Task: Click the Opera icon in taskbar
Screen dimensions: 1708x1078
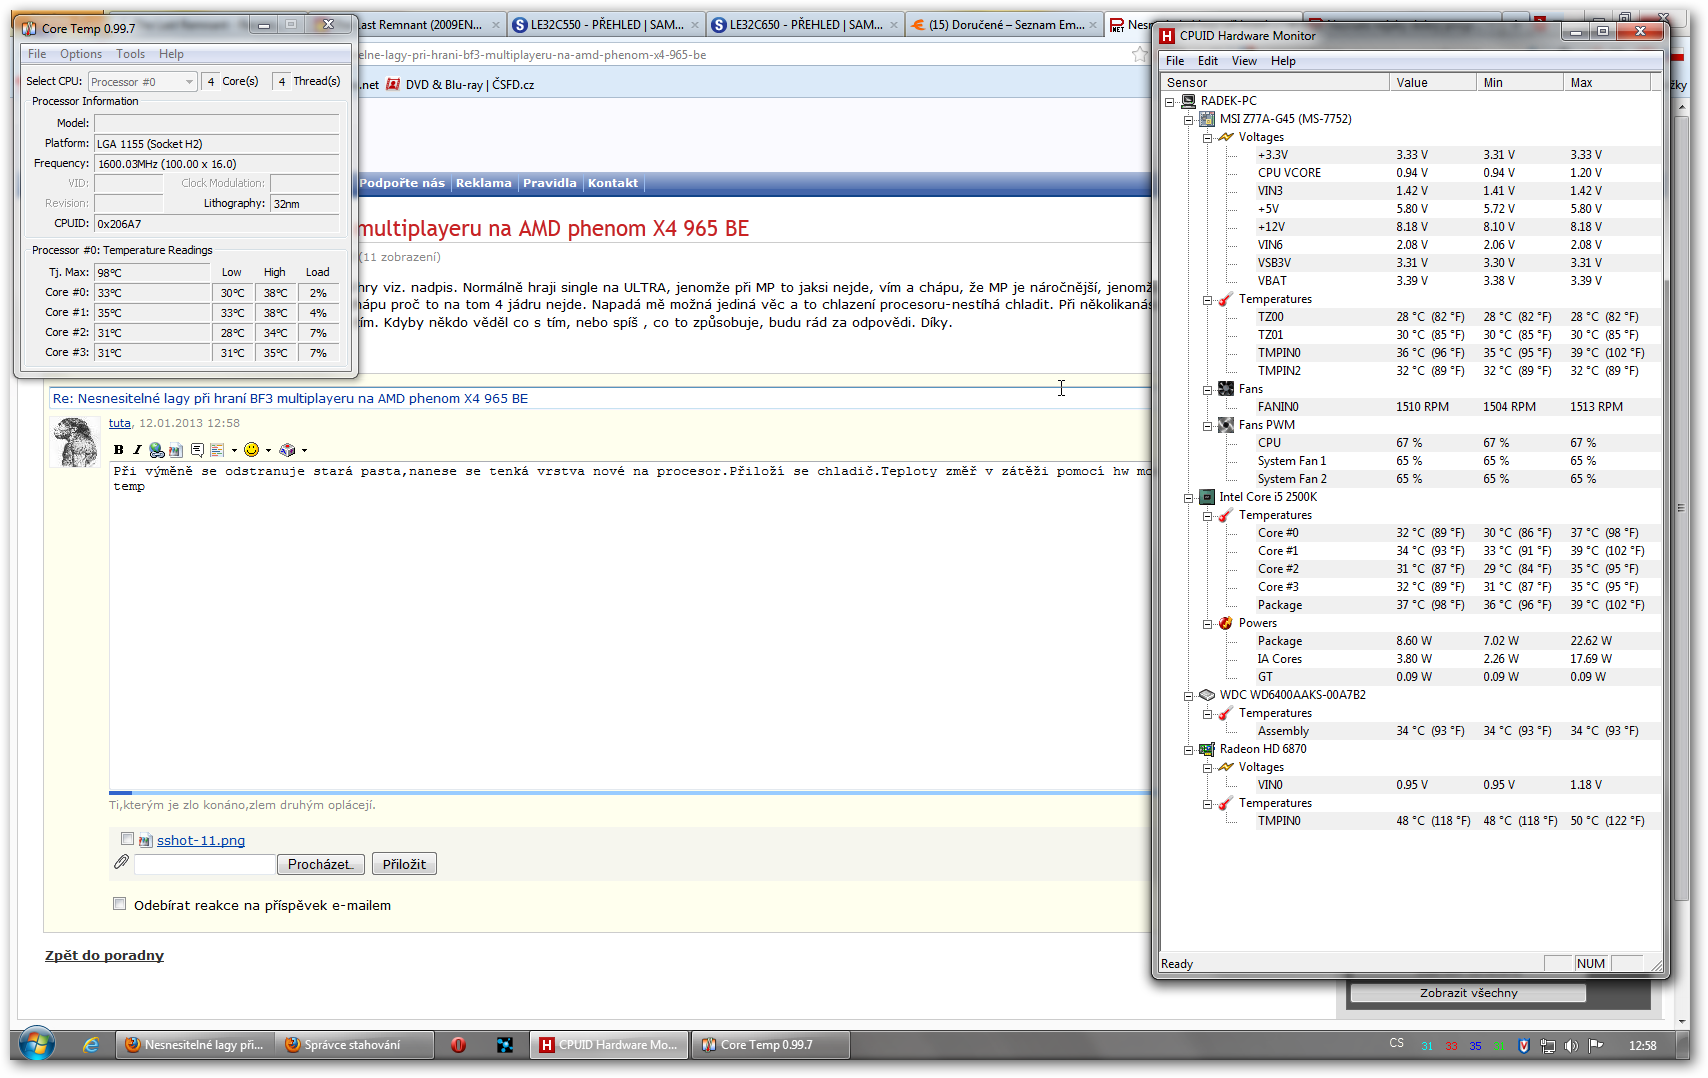Action: [x=458, y=1045]
